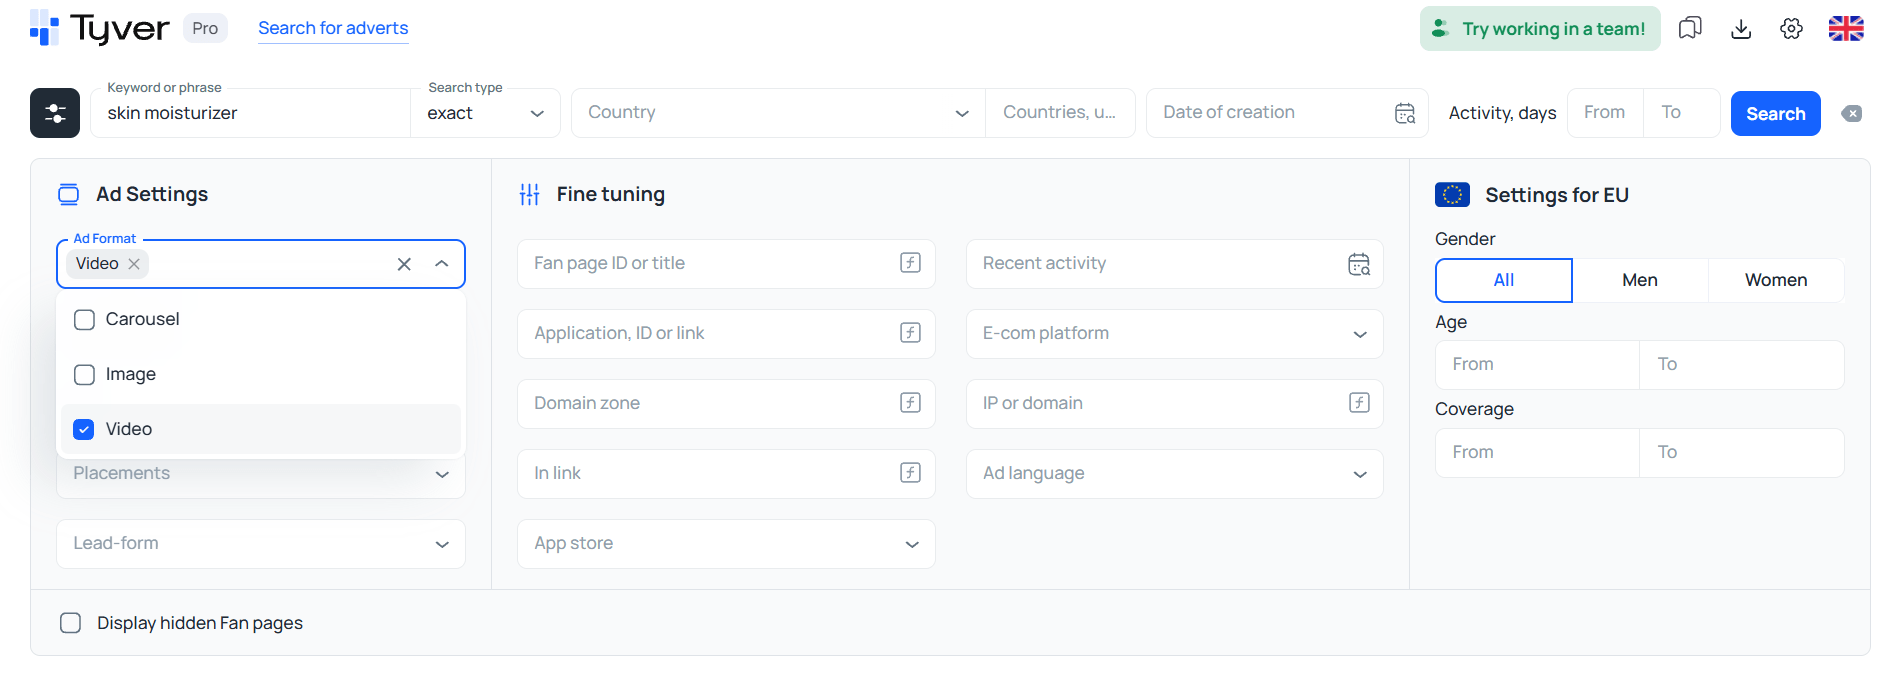Click Try working in a team button
Viewport: 1884px width, 682px height.
(x=1540, y=28)
